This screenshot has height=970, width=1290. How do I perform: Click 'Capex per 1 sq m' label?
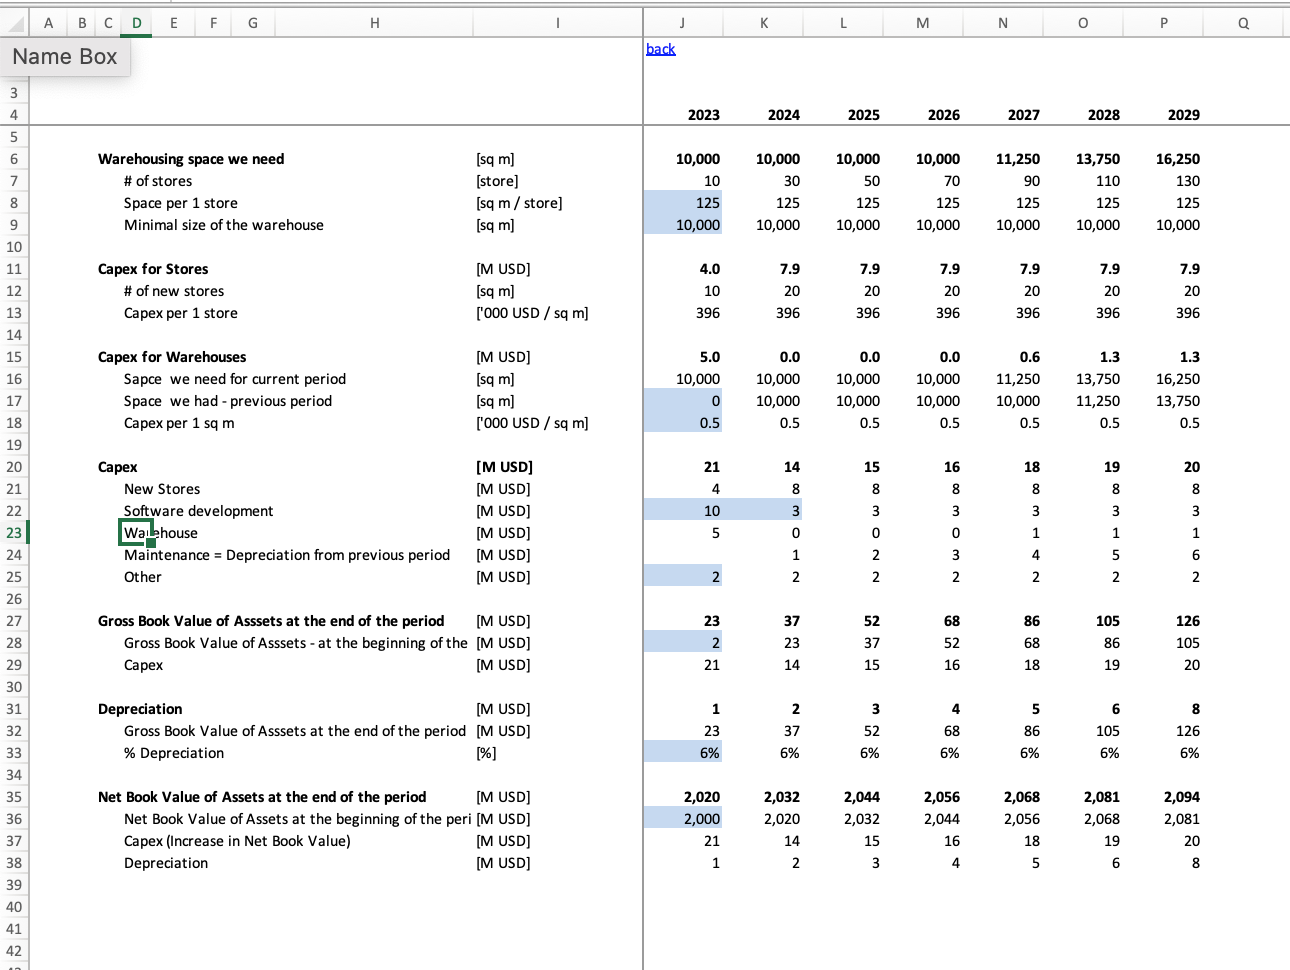click(x=179, y=423)
